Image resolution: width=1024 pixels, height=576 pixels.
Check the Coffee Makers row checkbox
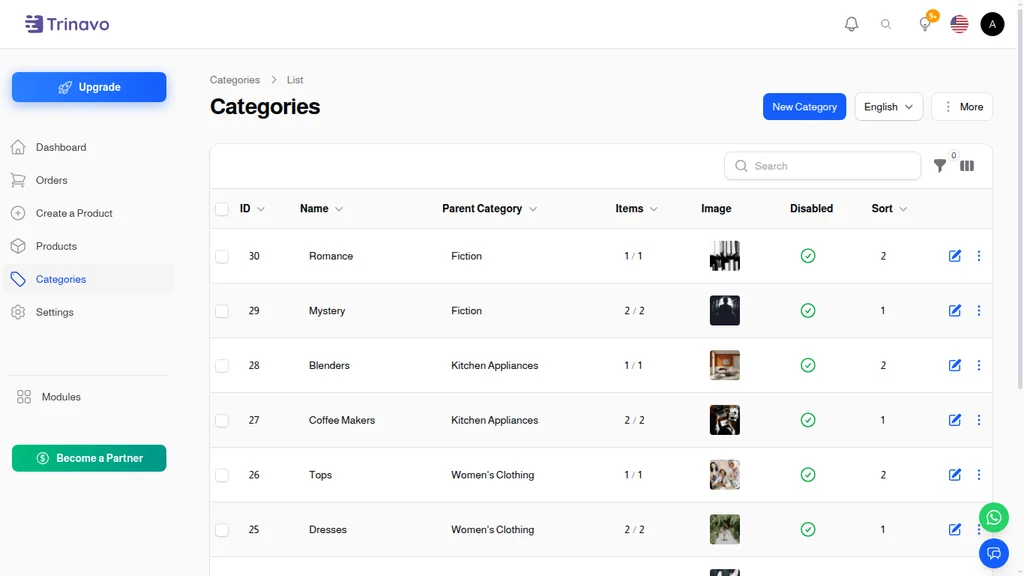point(222,421)
